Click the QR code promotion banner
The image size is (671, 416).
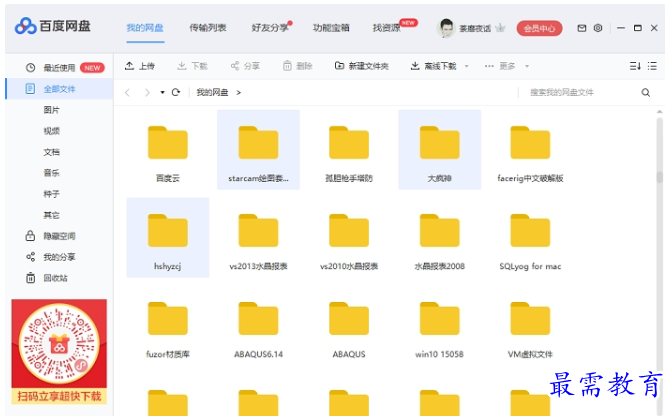pos(59,351)
